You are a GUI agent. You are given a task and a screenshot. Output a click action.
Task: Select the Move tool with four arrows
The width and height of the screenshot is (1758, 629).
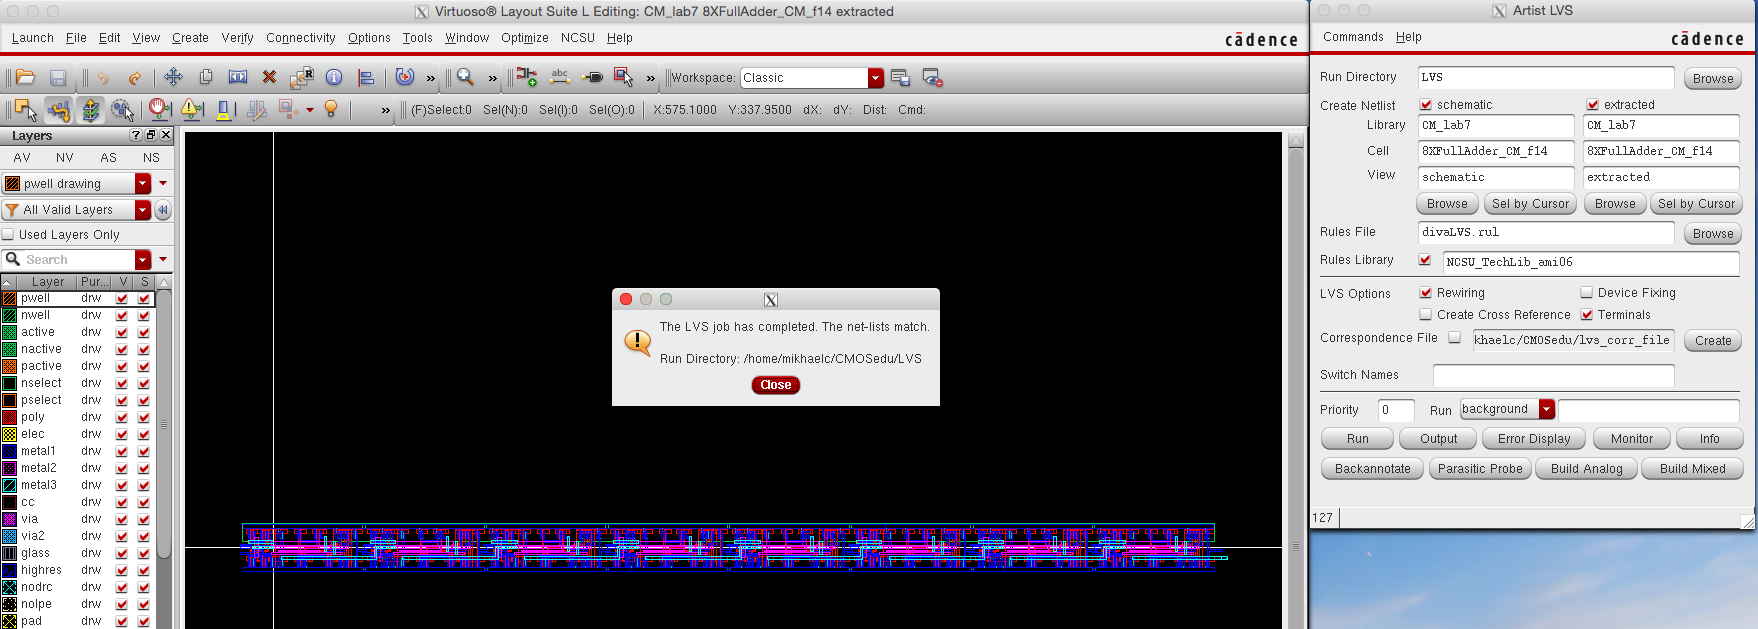click(x=173, y=77)
